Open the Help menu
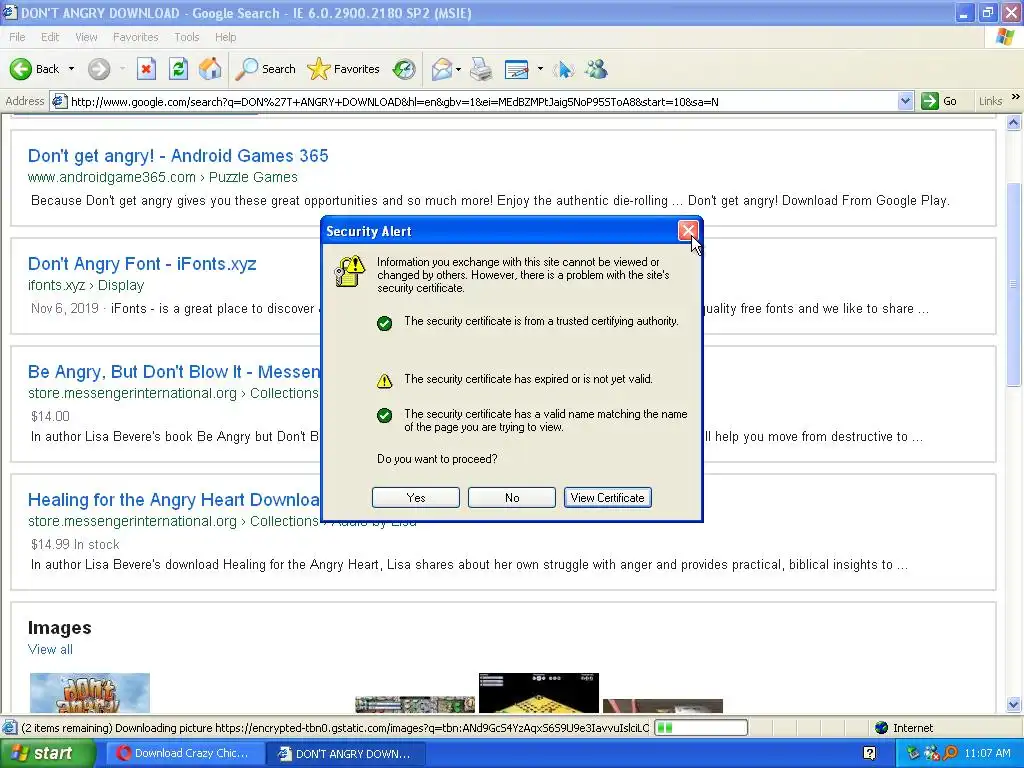 tap(225, 37)
